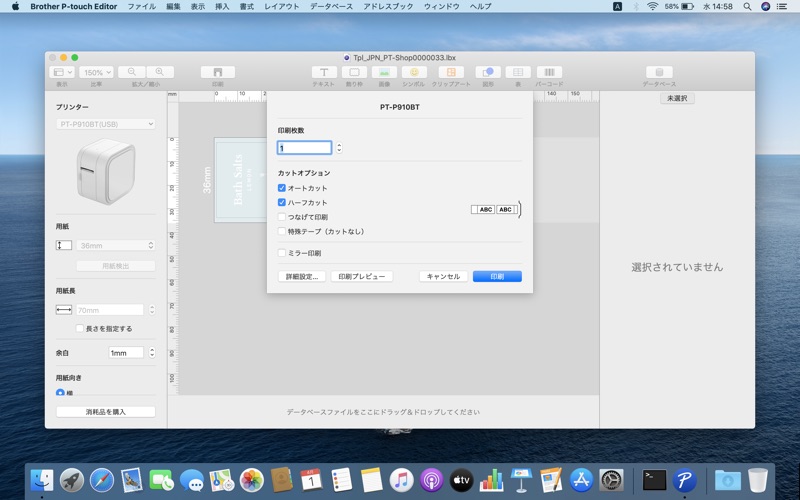Click the Wi-Fi icon in menu bar

tap(652, 7)
